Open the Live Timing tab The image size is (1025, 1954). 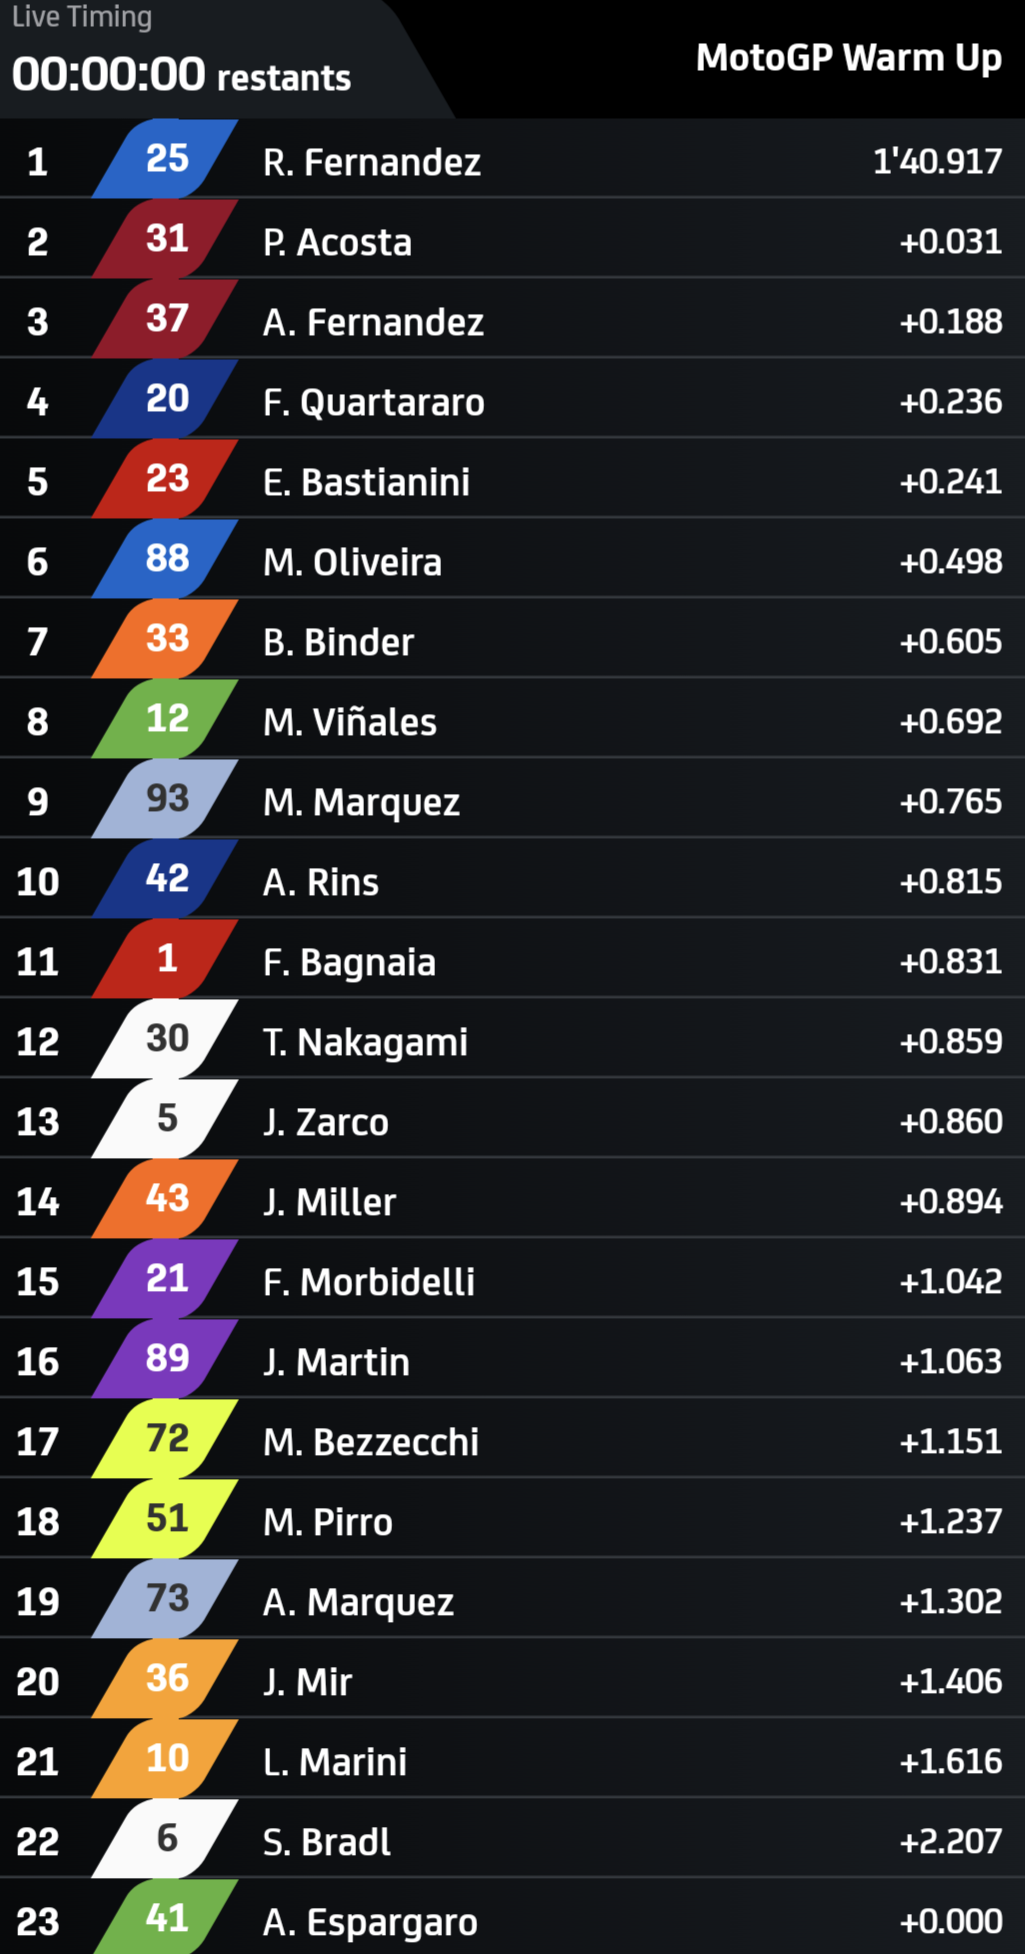pos(82,17)
